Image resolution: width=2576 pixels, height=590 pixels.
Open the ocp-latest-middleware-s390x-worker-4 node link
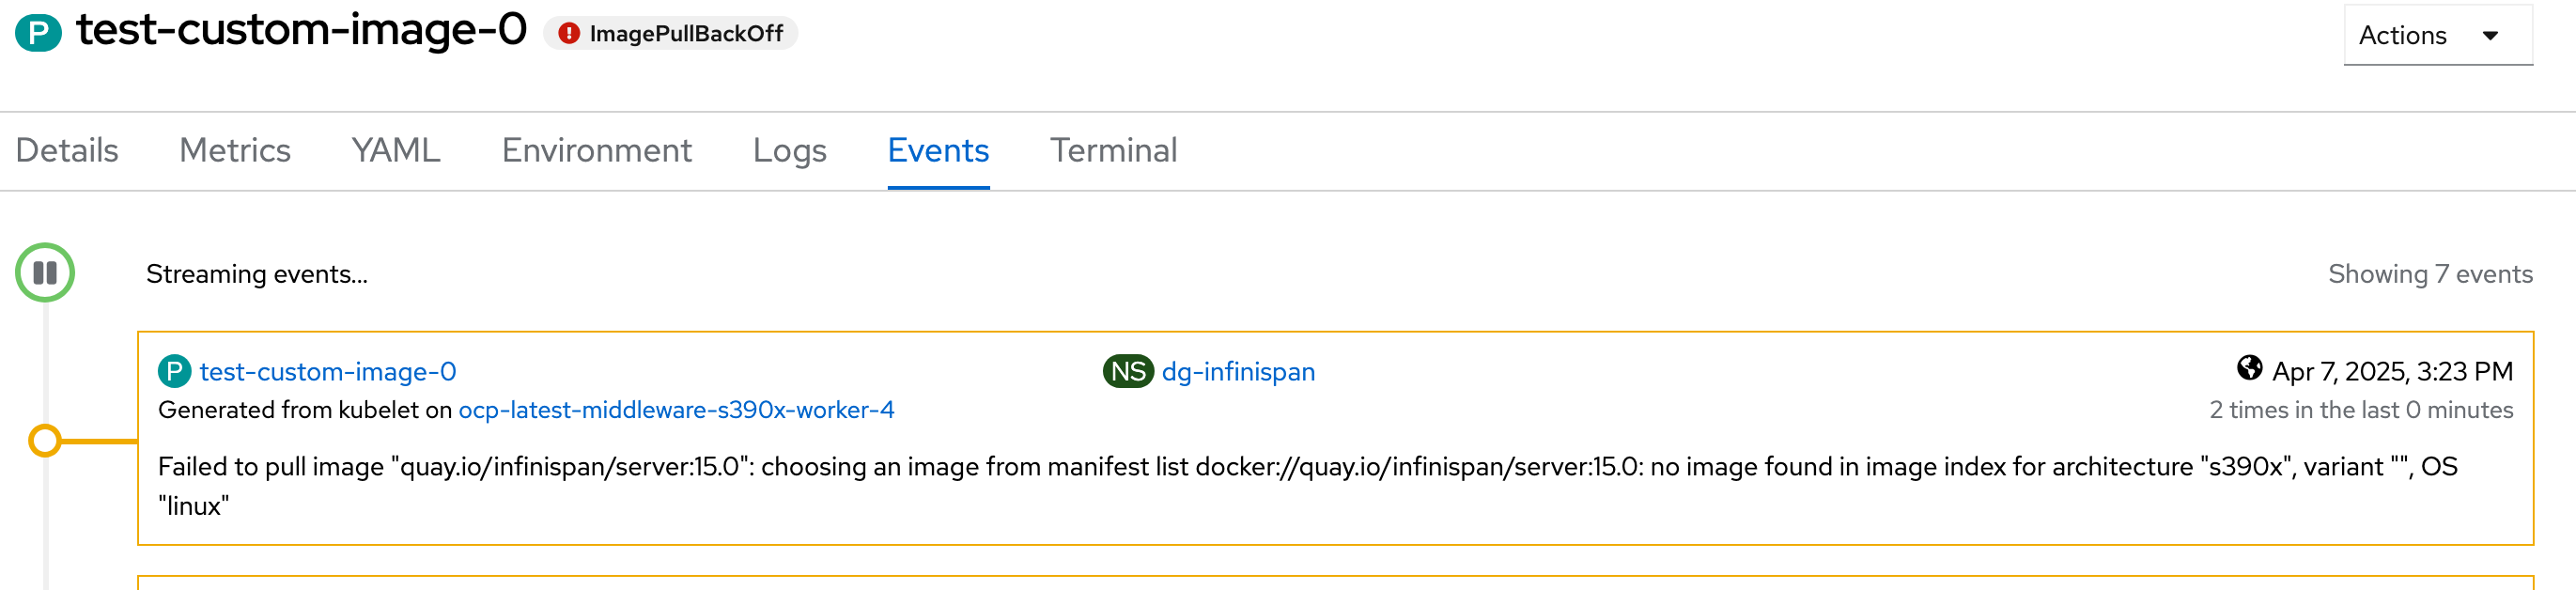[676, 410]
